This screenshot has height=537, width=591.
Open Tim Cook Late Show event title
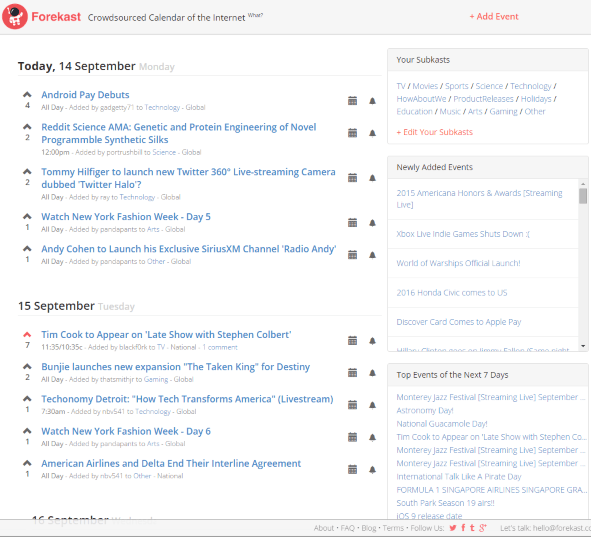(x=166, y=335)
